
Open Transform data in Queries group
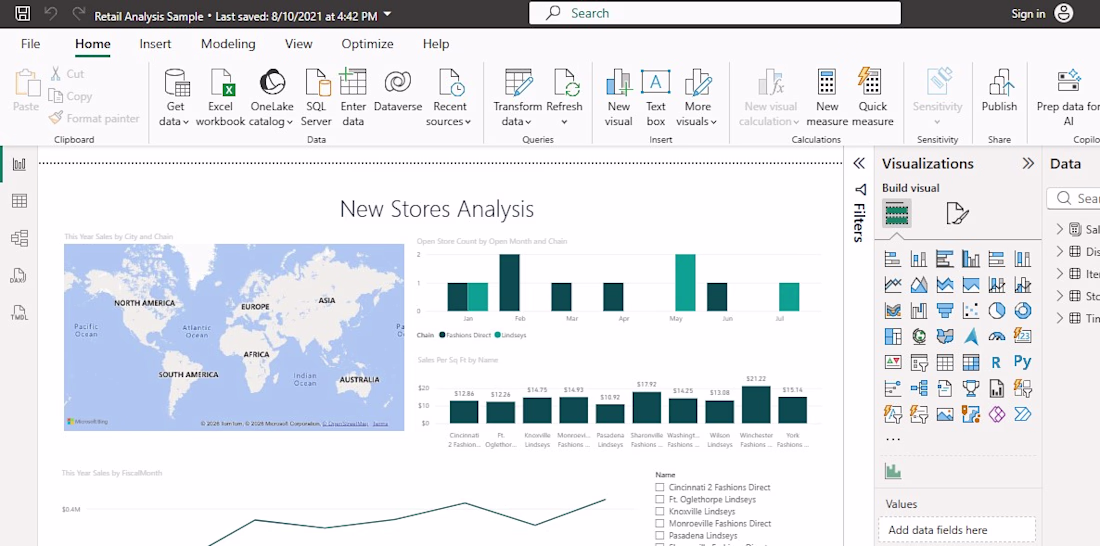coord(518,98)
